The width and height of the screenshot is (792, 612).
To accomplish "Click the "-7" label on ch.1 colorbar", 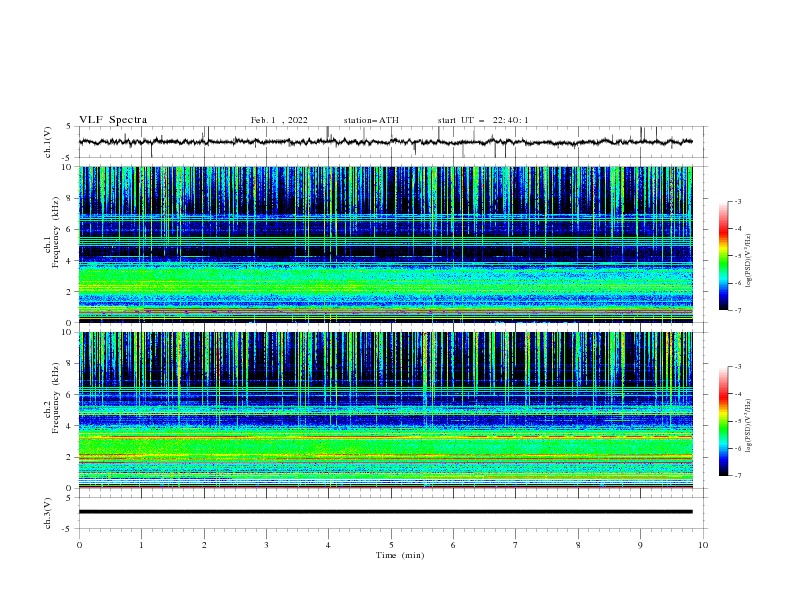I will tap(737, 310).
